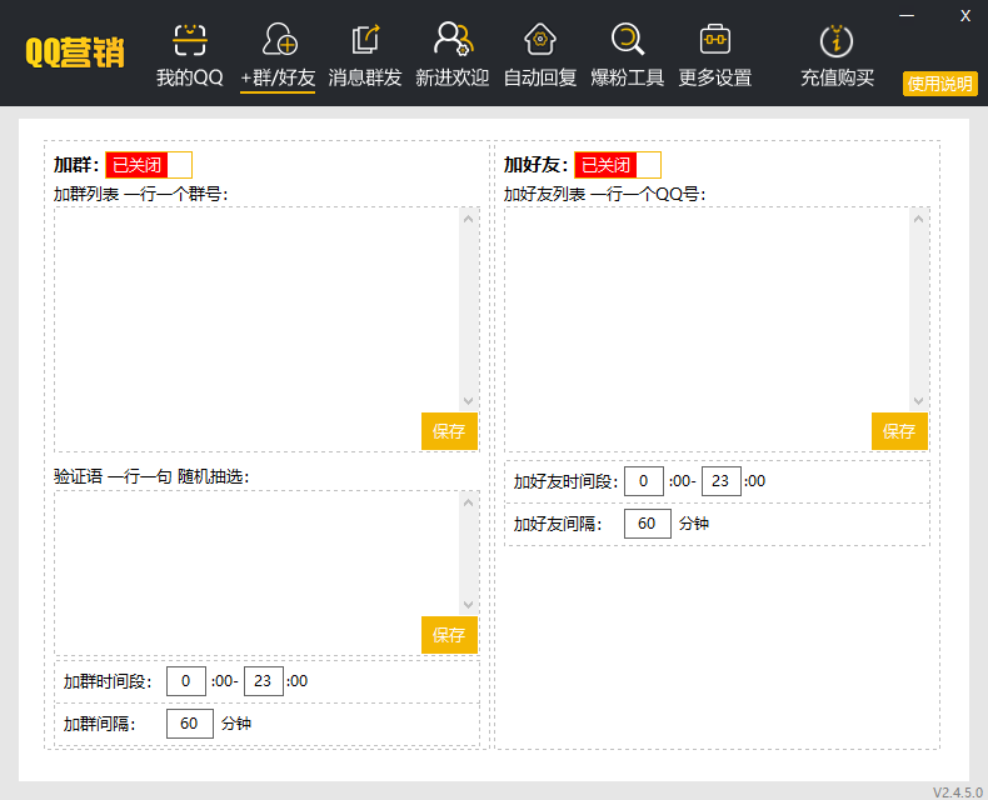988x800 pixels.
Task: Switch to the 自动回复 tab label
Action: (x=540, y=77)
